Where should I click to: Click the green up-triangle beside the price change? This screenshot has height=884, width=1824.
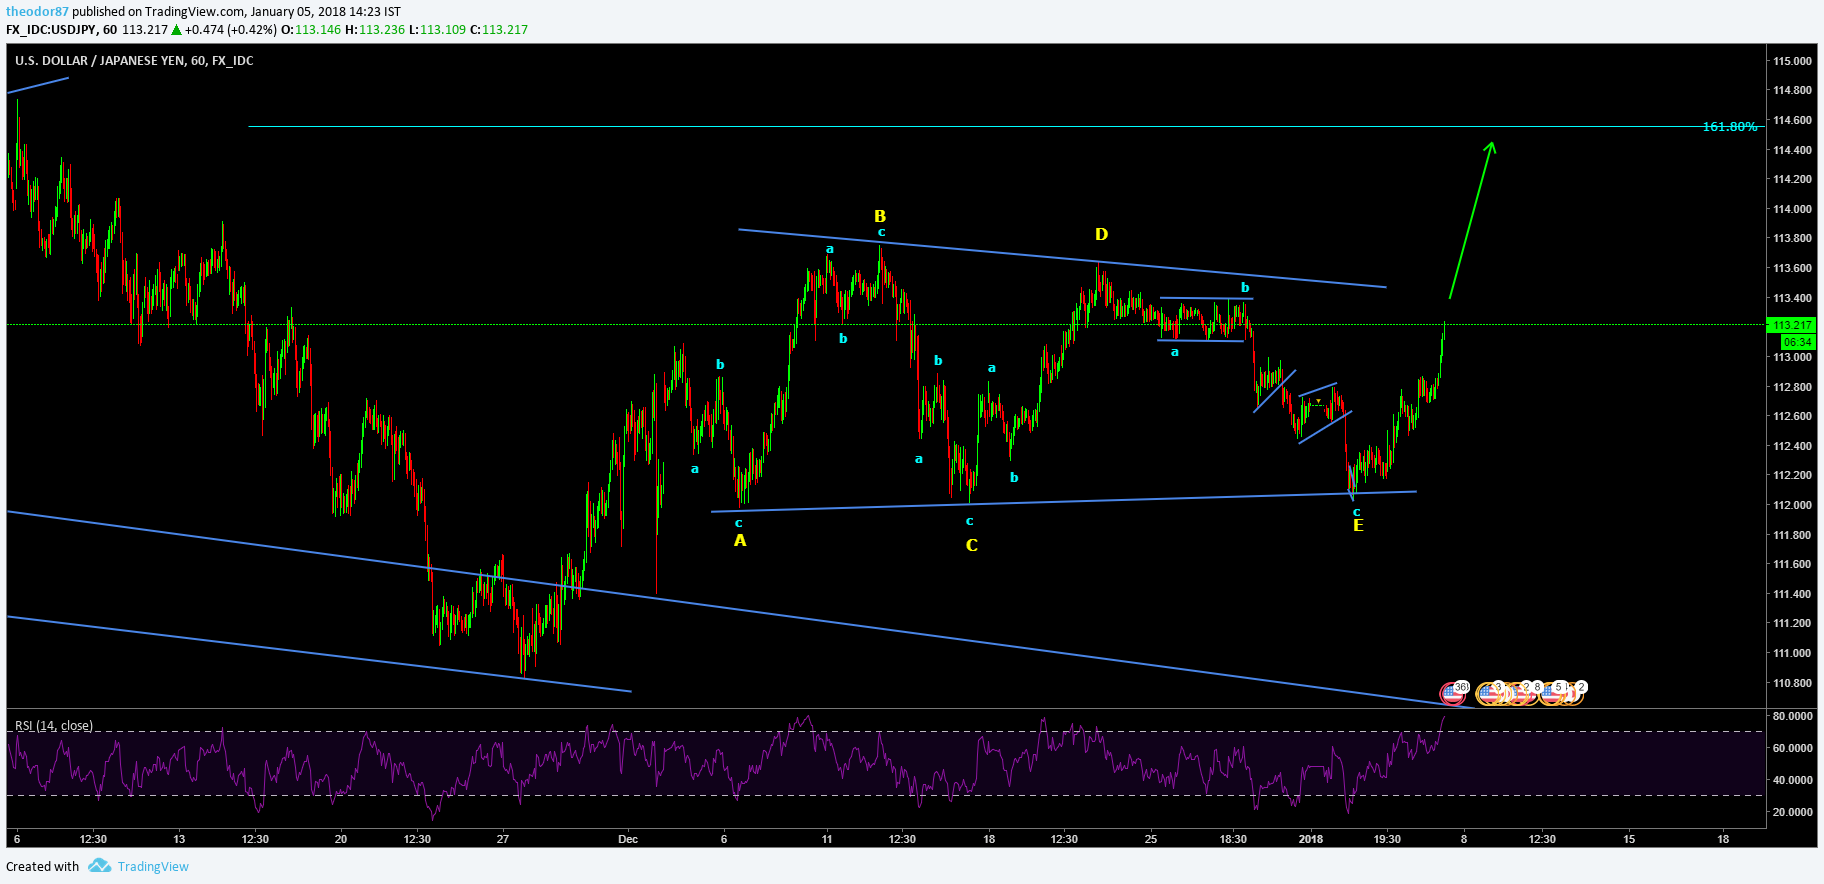tap(178, 30)
